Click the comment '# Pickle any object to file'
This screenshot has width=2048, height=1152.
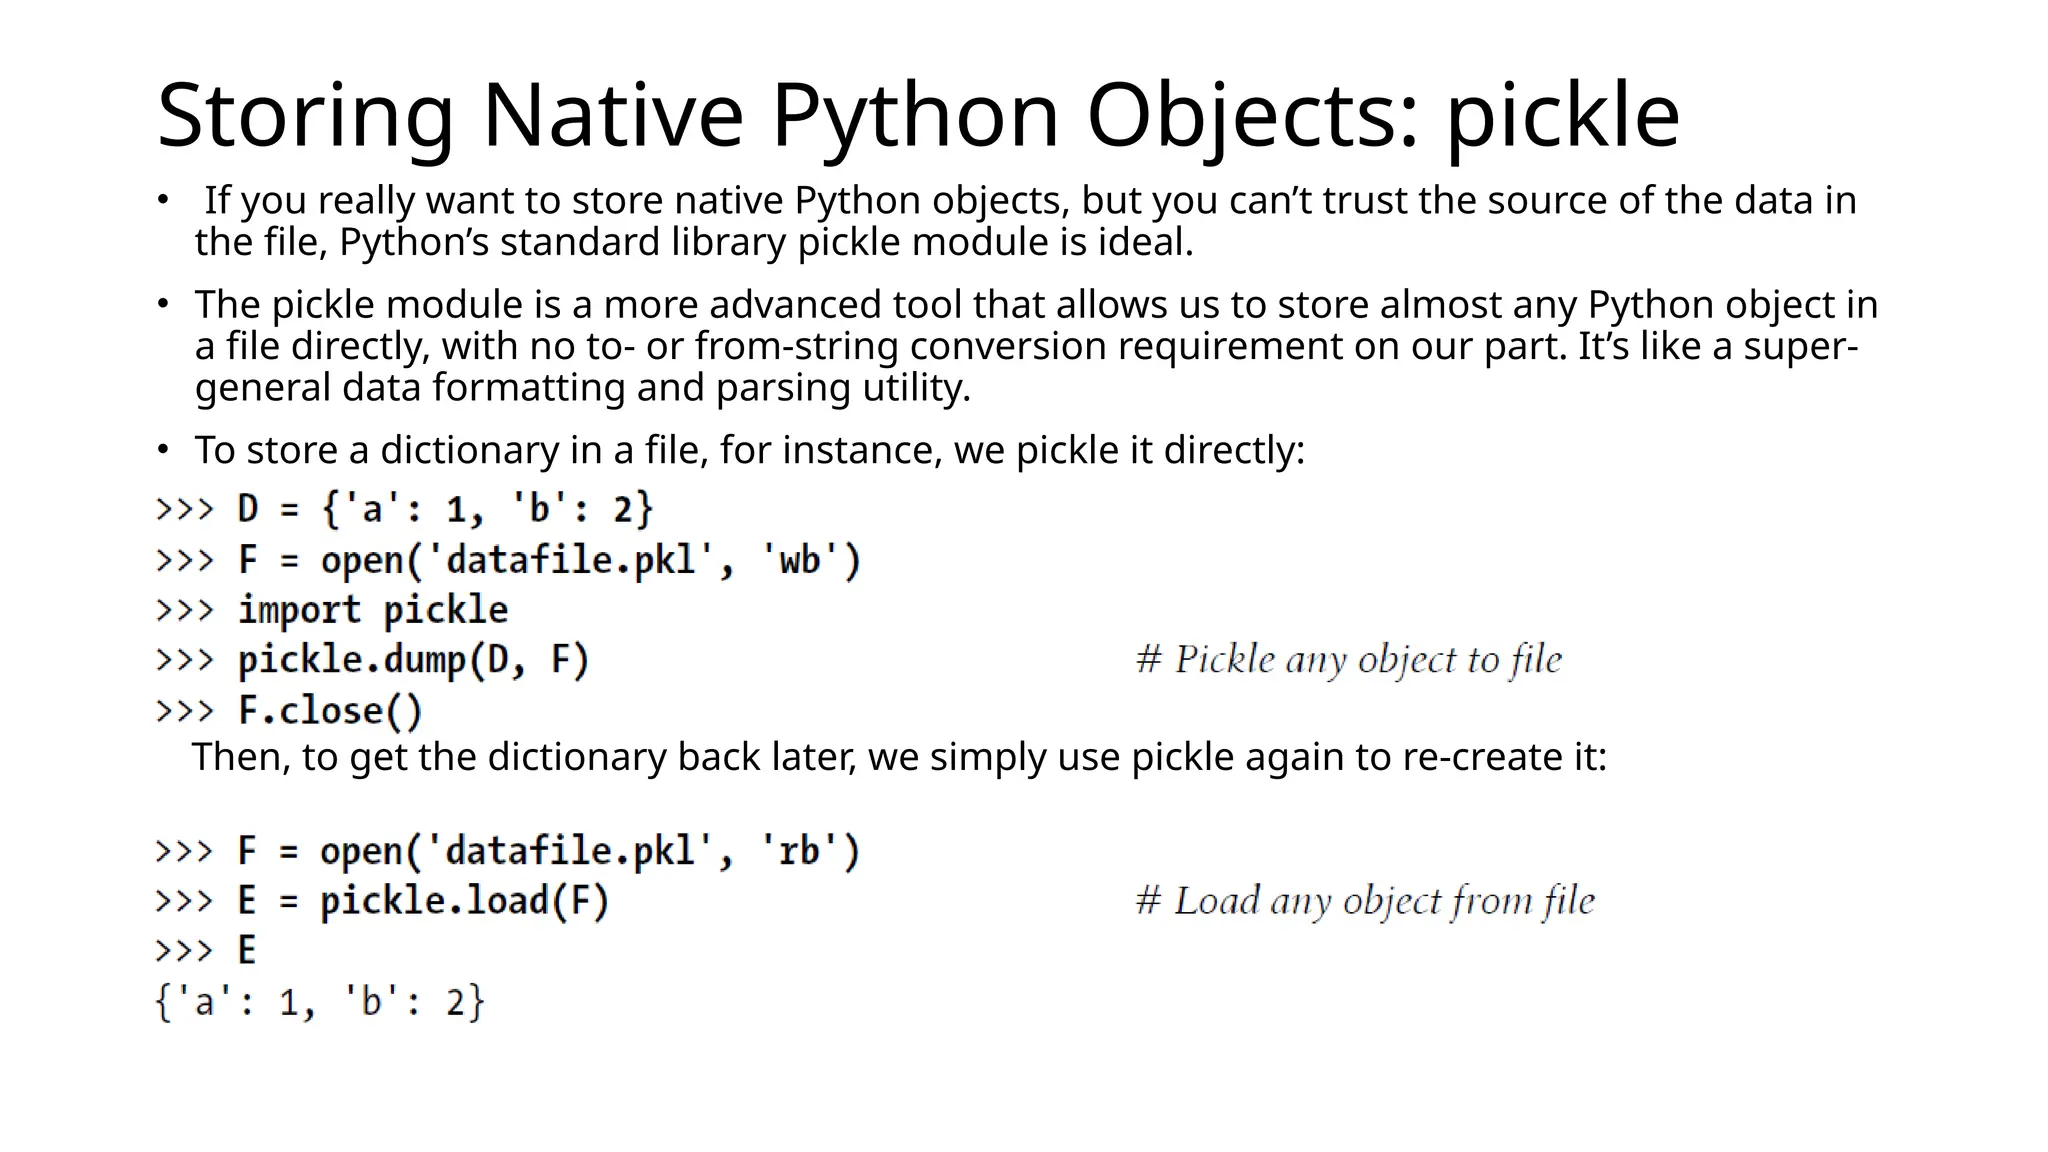click(1349, 660)
